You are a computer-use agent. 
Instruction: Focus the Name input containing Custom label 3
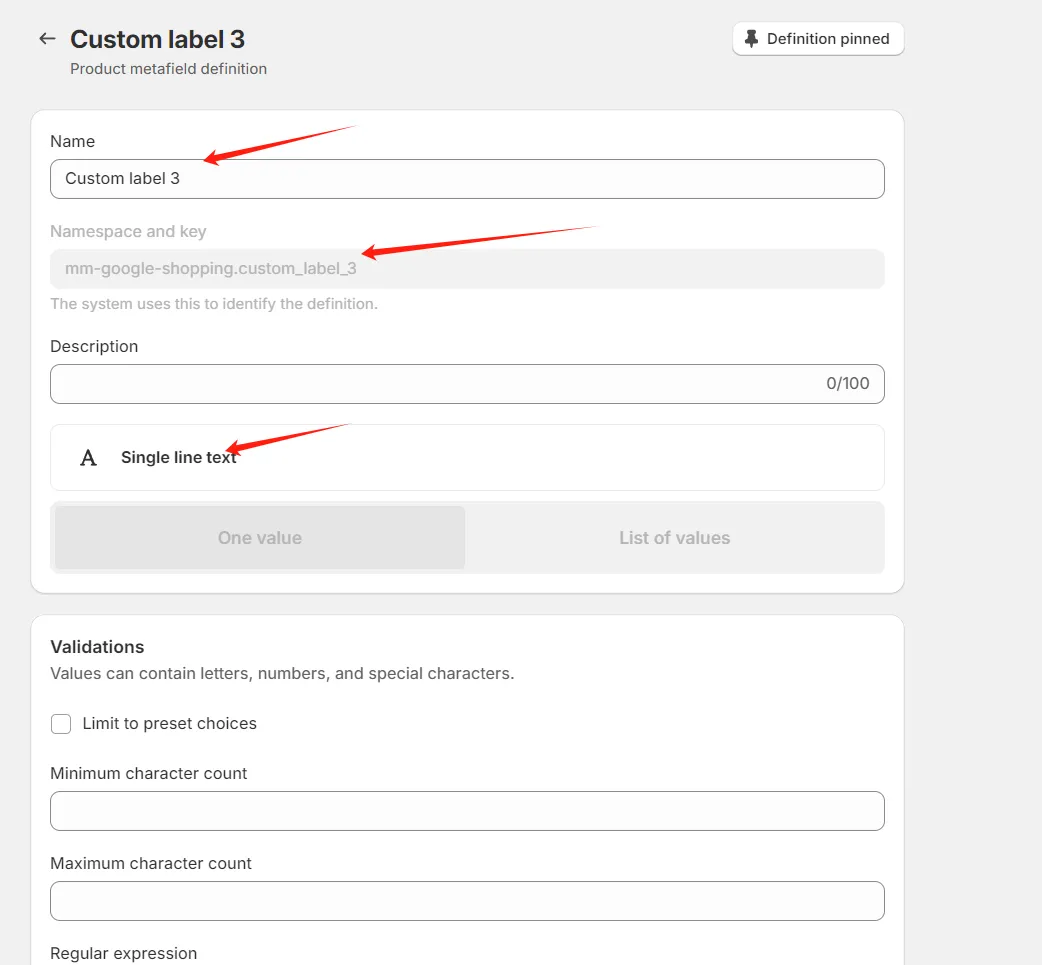pyautogui.click(x=467, y=179)
